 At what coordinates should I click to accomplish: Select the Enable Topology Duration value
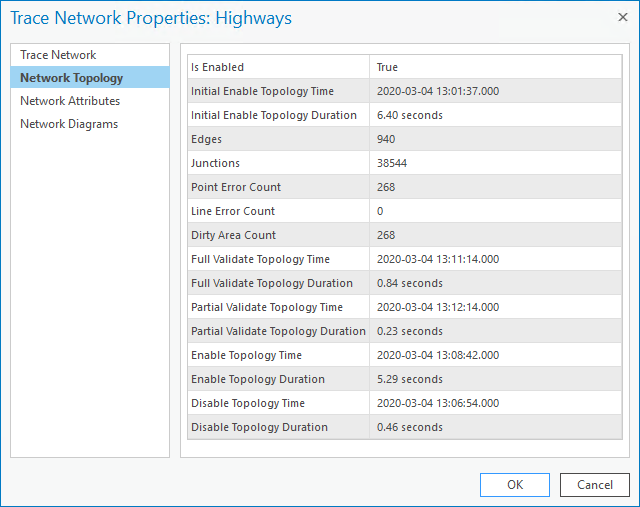(409, 379)
